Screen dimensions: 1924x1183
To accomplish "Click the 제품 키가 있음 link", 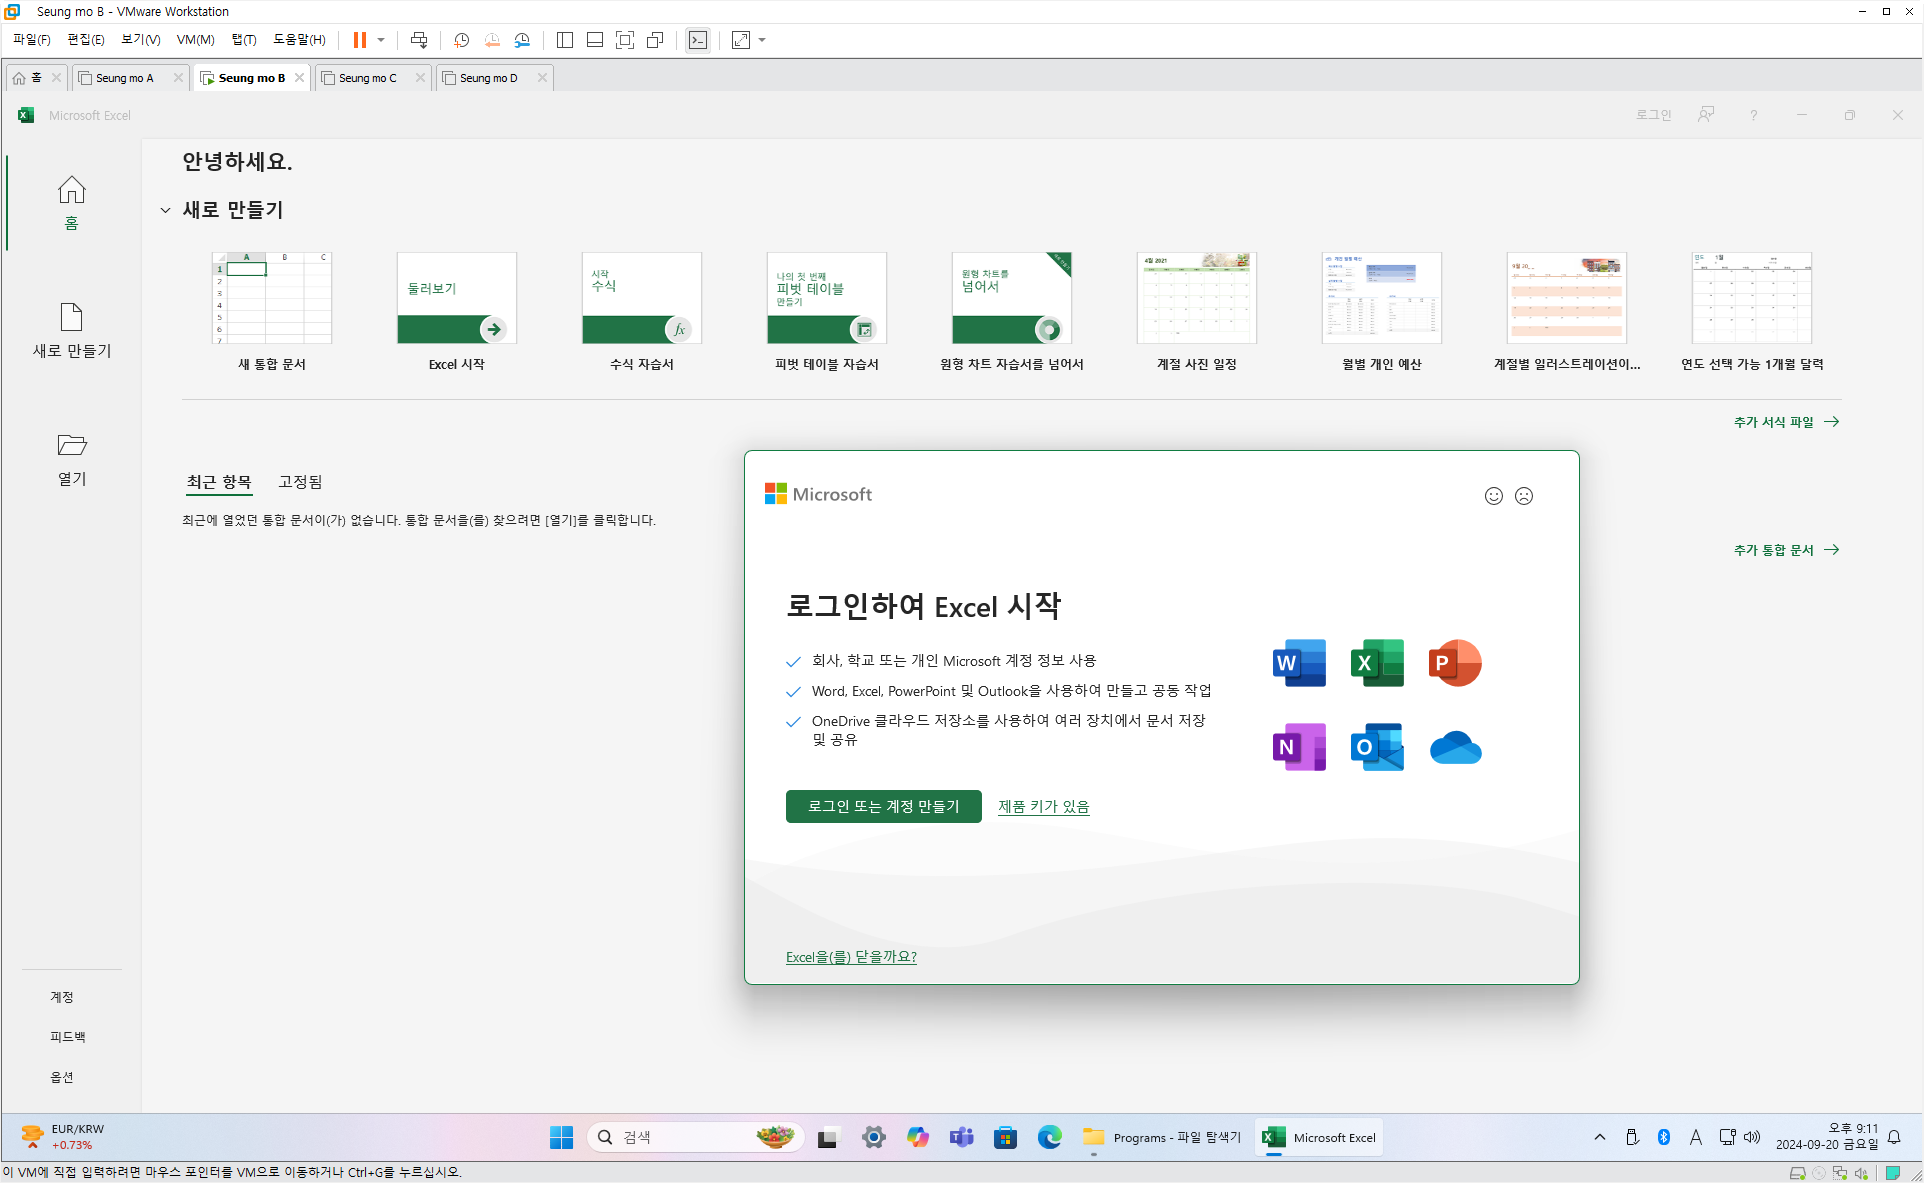I will [1043, 806].
